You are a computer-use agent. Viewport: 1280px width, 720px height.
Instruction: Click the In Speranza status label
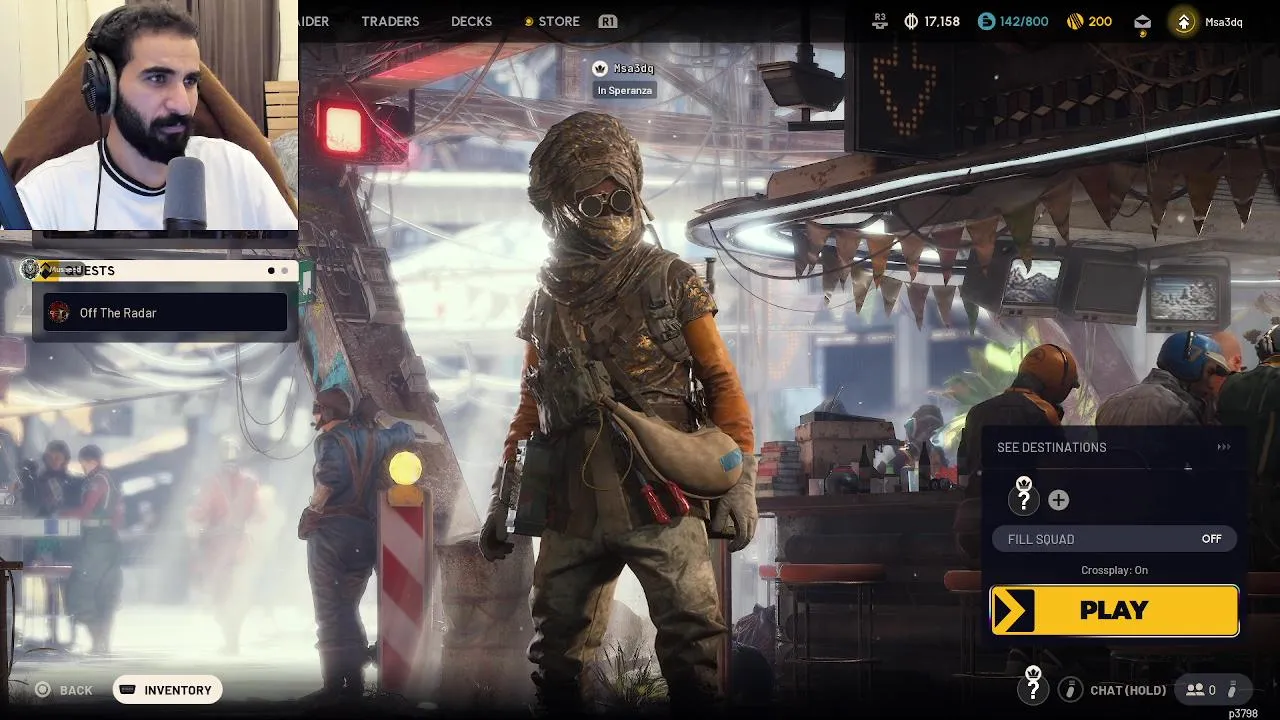(625, 91)
